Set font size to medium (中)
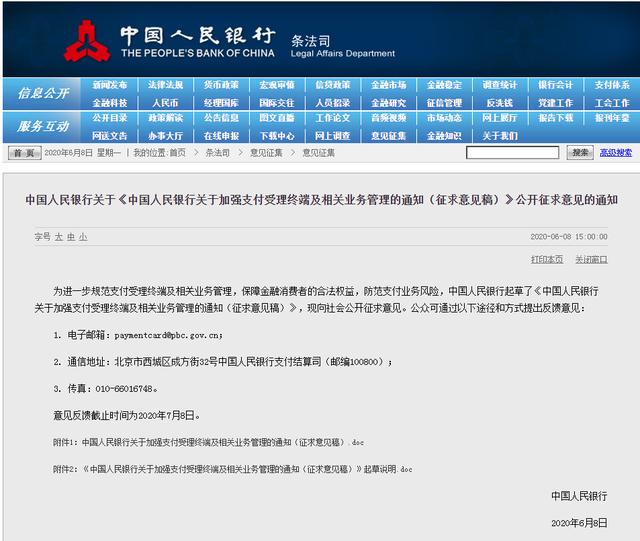 (70, 237)
